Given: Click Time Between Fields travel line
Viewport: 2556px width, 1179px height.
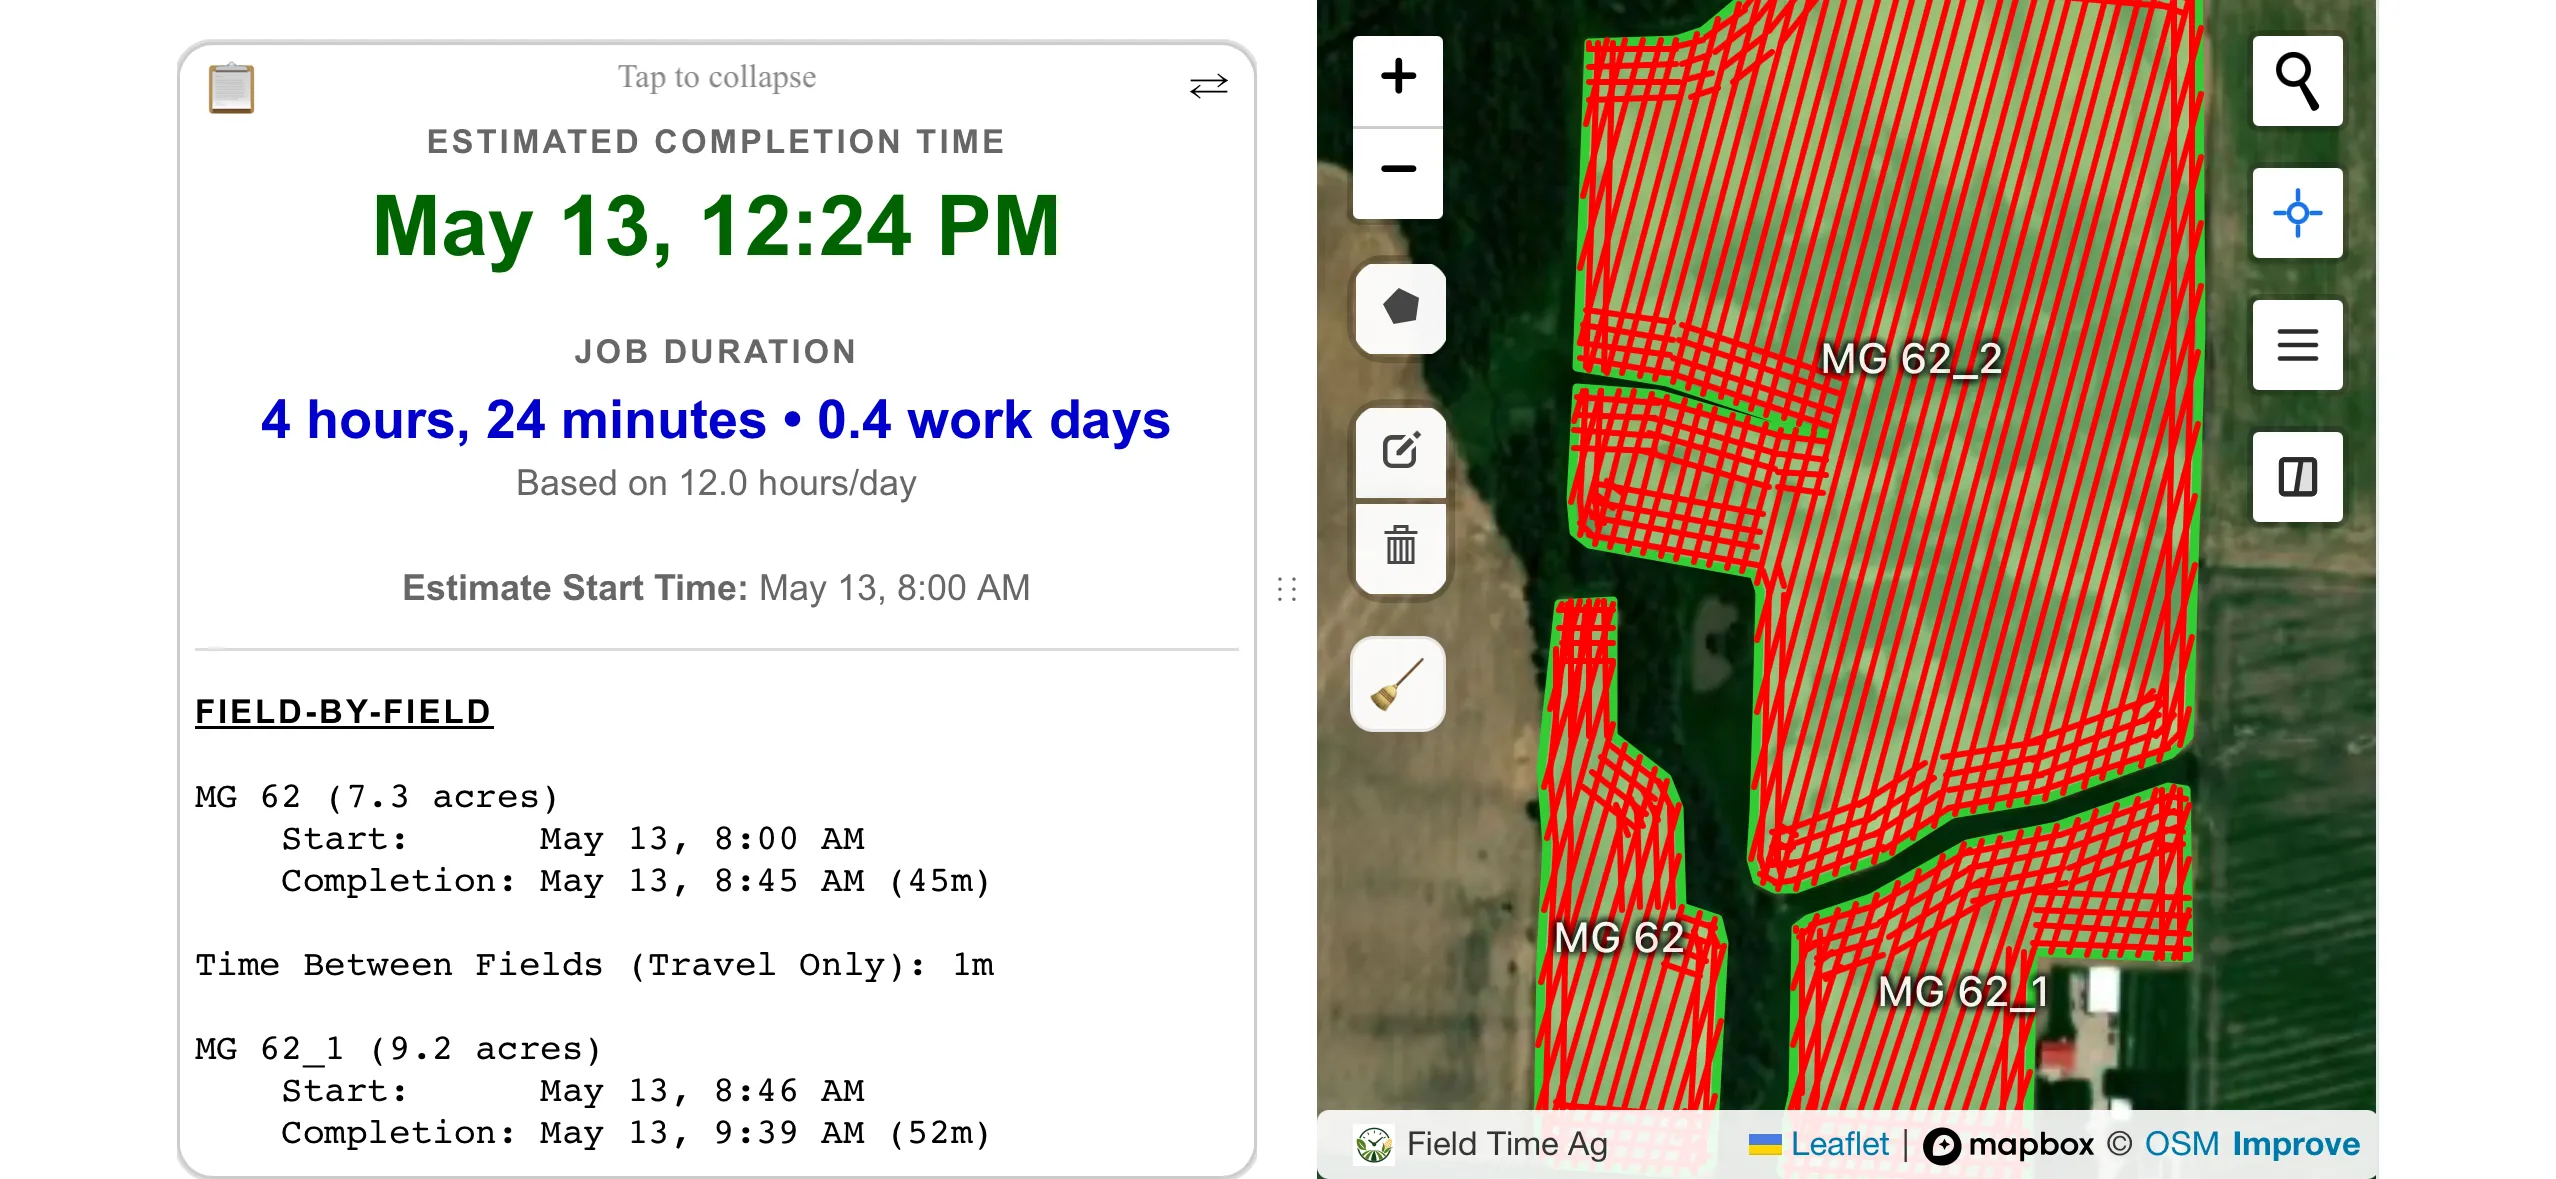Looking at the screenshot, I should pos(595,965).
